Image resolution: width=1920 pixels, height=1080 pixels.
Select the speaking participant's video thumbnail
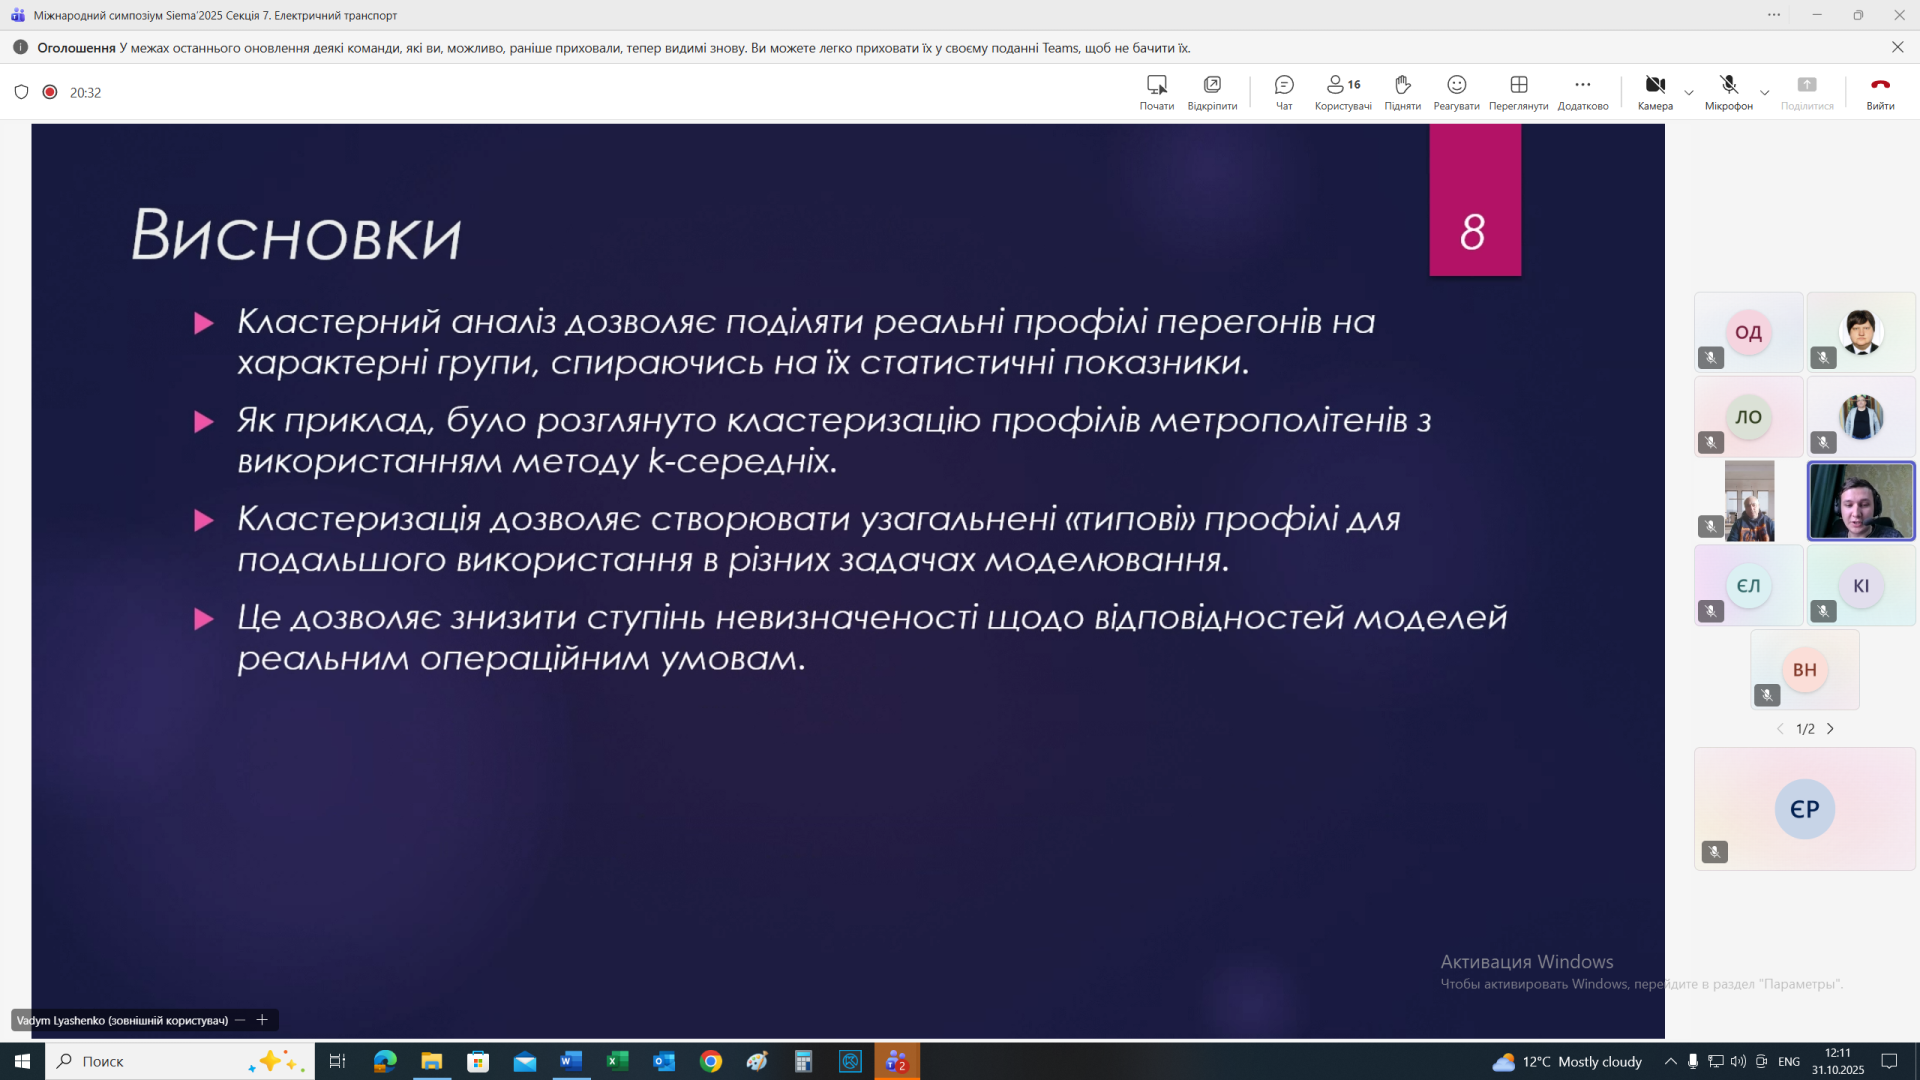point(1861,502)
